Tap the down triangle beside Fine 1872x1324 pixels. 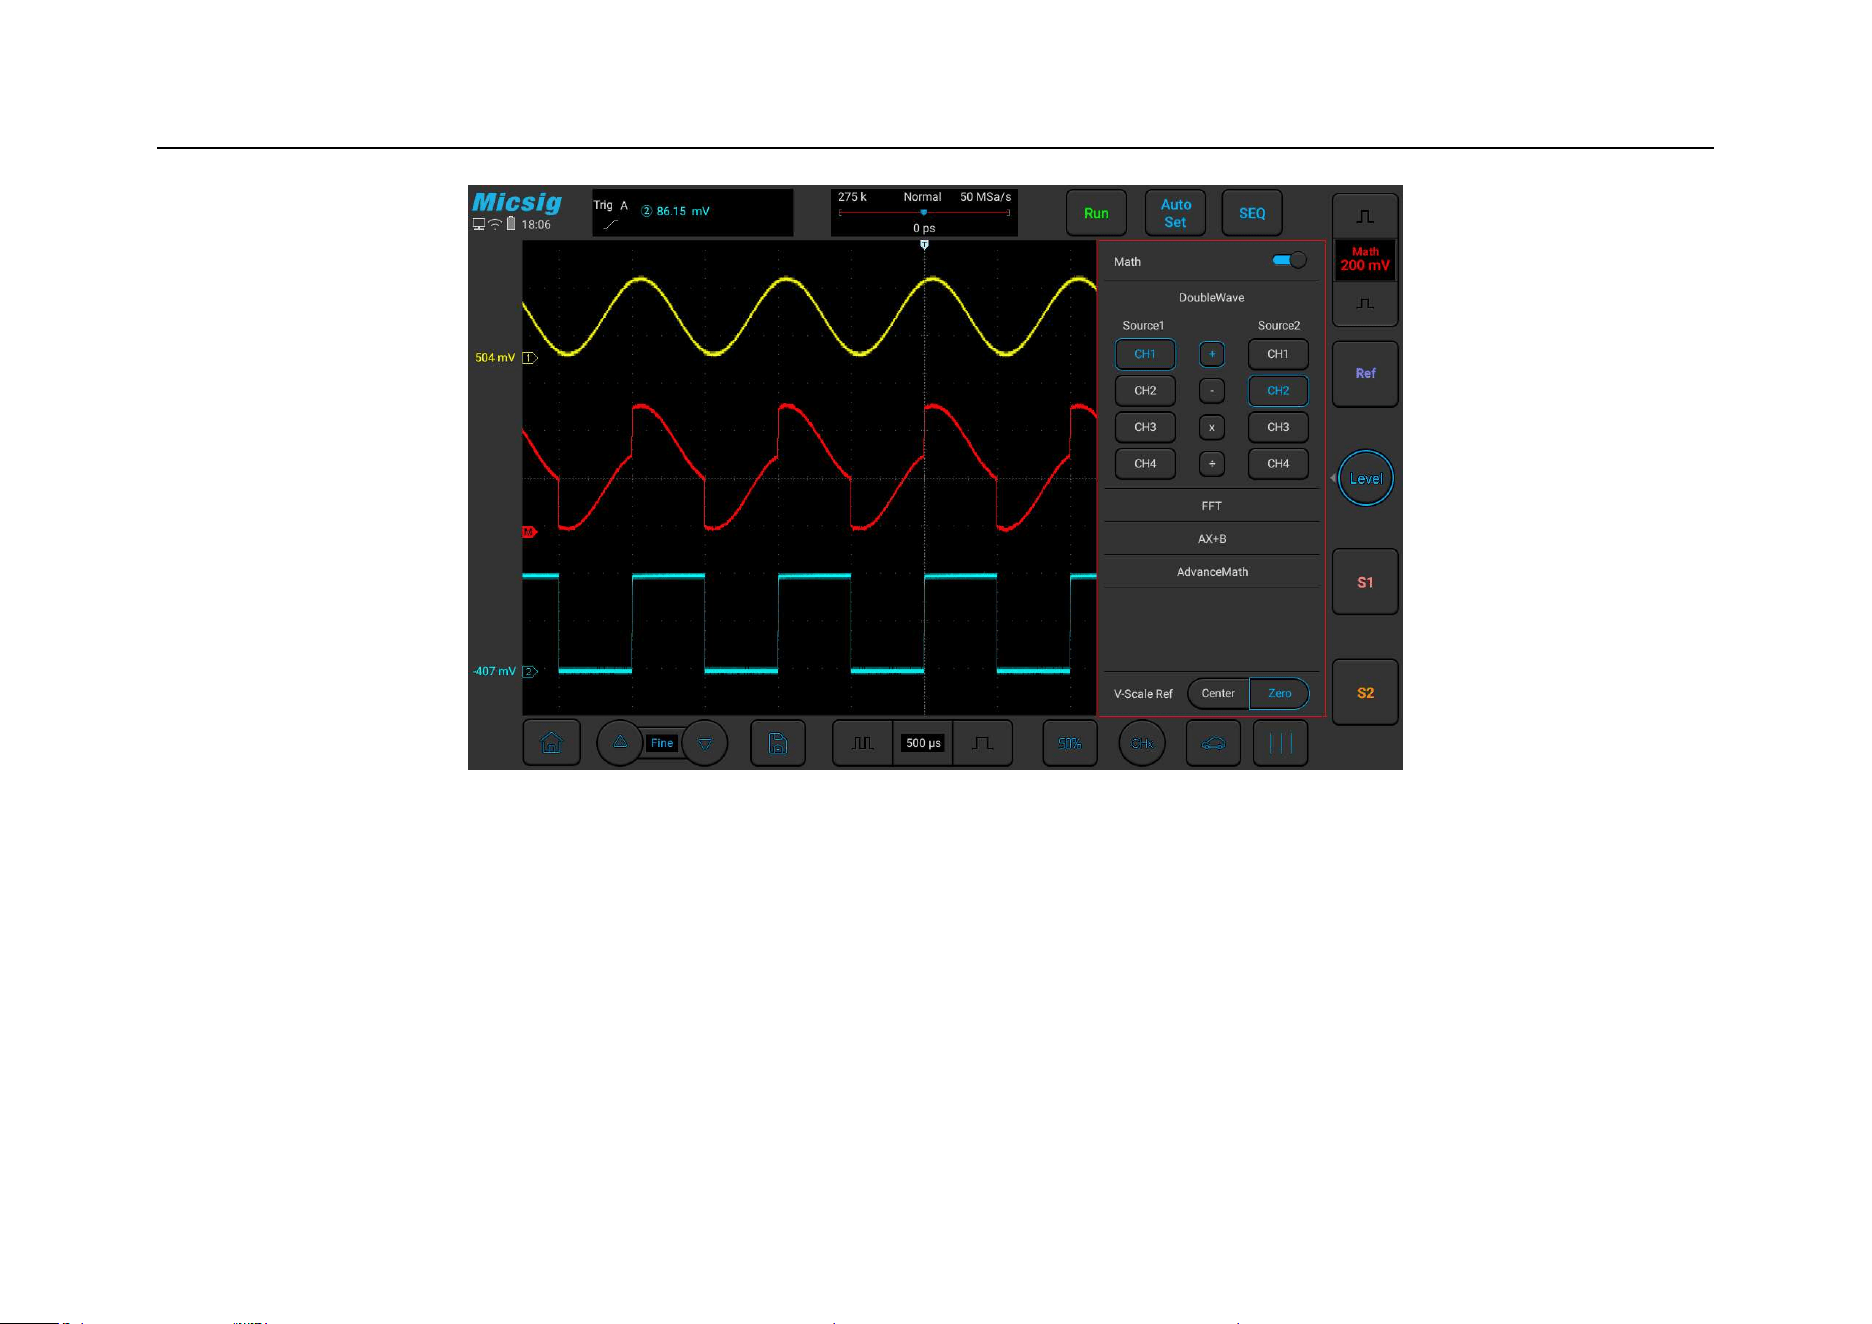pos(705,743)
